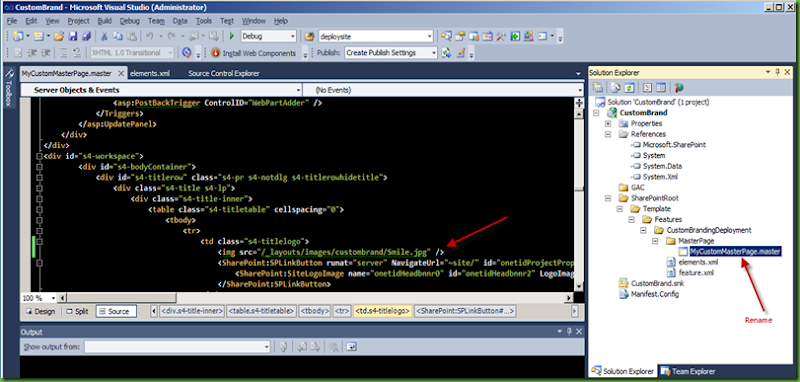Image resolution: width=800 pixels, height=382 pixels.
Task: Start debugging with the green play icon
Action: click(232, 36)
